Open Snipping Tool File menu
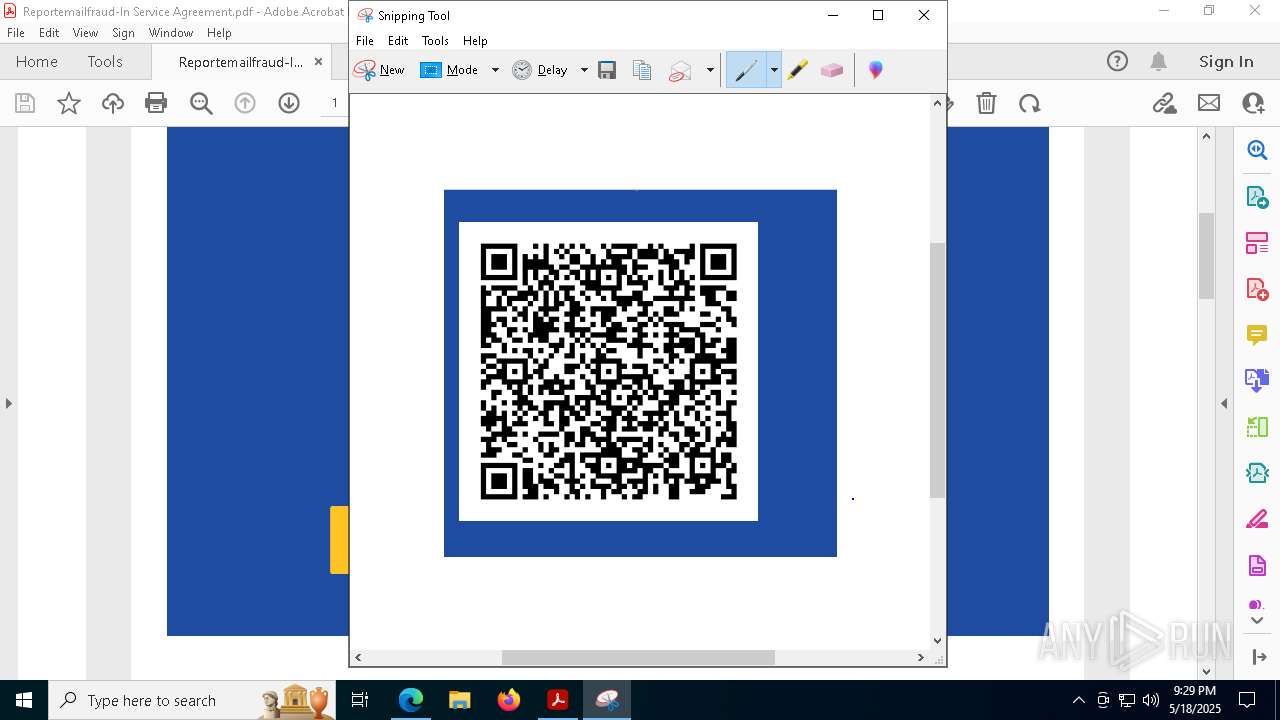 365,41
